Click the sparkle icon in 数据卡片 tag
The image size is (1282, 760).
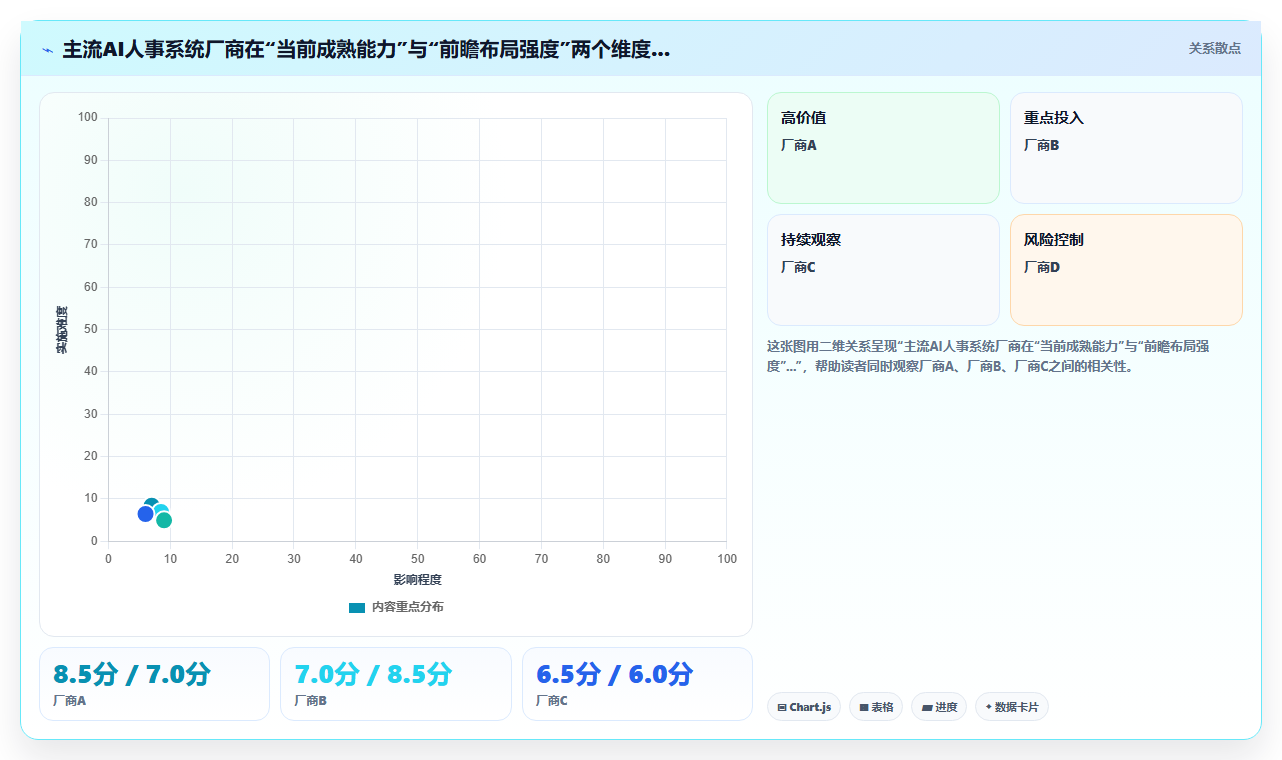(x=989, y=706)
